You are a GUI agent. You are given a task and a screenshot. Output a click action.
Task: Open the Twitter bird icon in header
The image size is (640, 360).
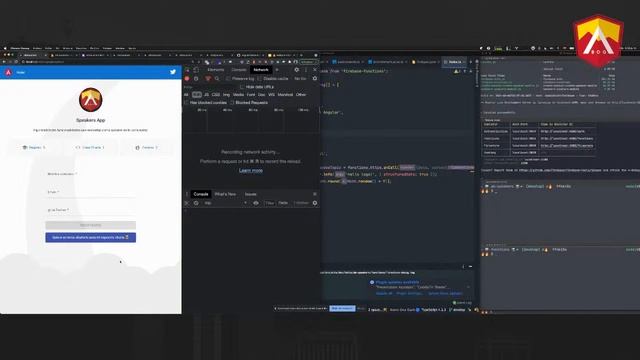(x=173, y=72)
